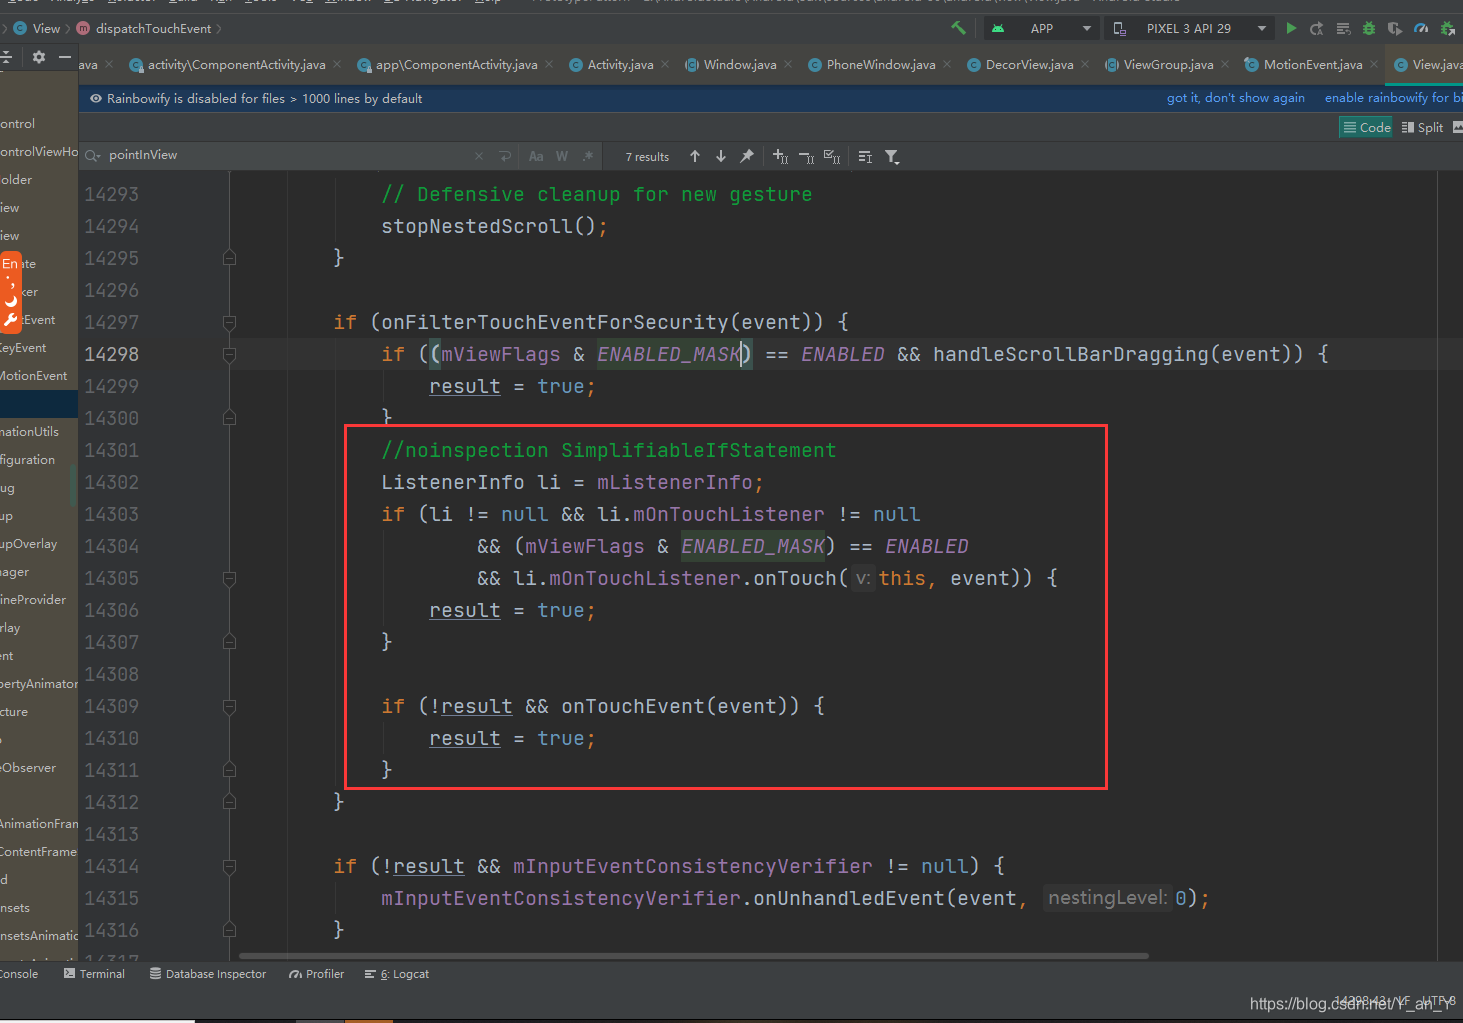Apply code changes icon in toolbar
The width and height of the screenshot is (1463, 1023).
[x=1343, y=28]
